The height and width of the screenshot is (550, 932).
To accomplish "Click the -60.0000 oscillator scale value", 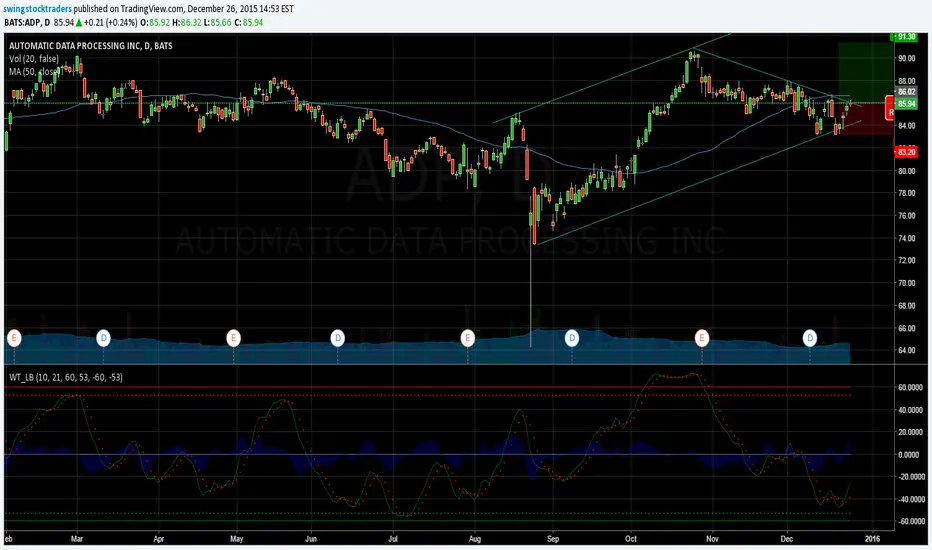I will tap(910, 521).
